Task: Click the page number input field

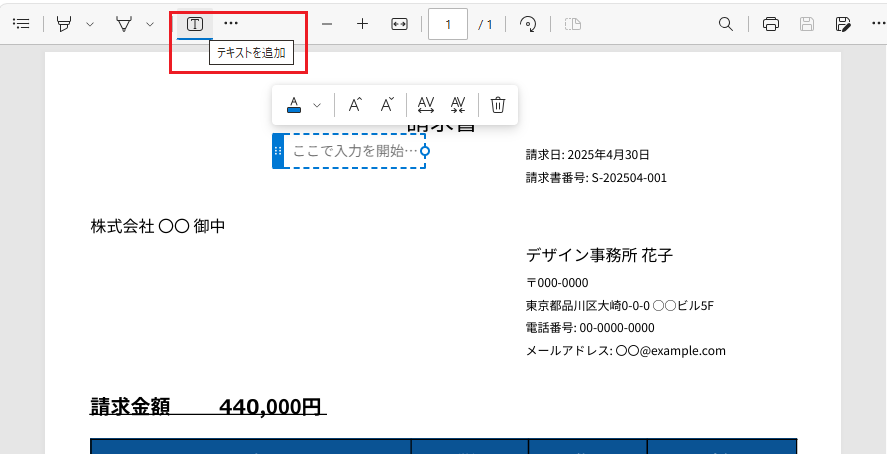Action: [448, 24]
